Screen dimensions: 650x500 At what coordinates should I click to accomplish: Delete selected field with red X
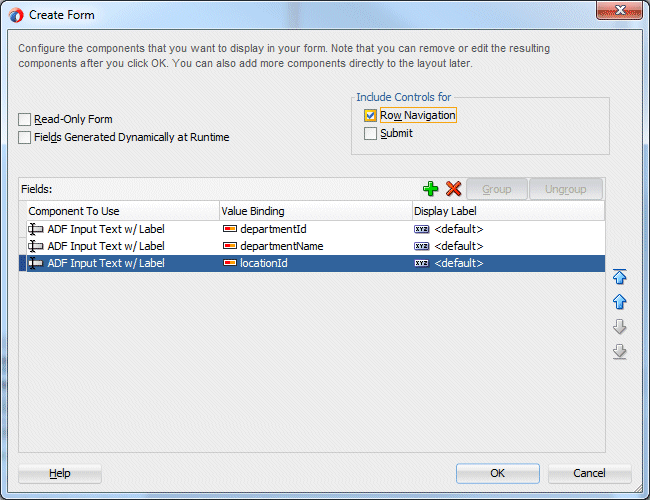click(454, 189)
